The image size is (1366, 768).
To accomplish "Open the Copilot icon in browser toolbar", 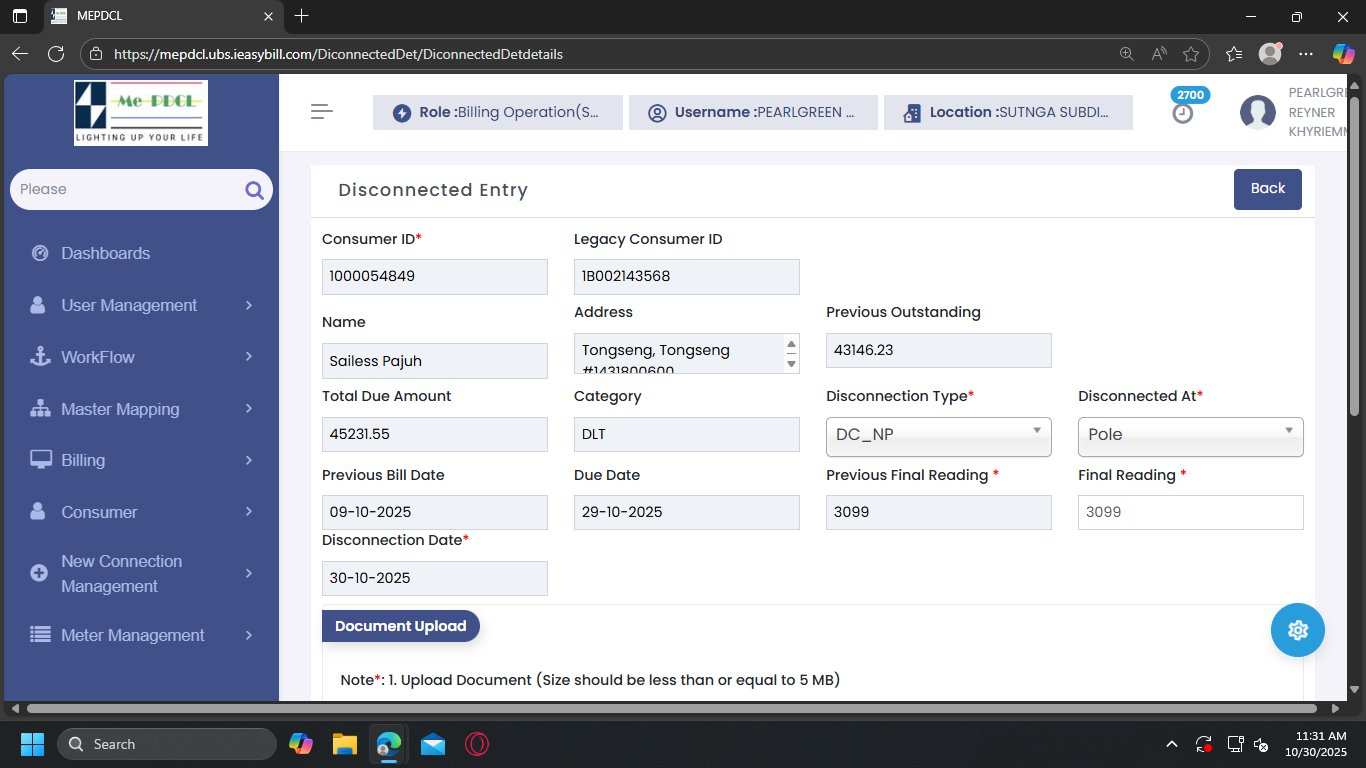I will (1343, 54).
